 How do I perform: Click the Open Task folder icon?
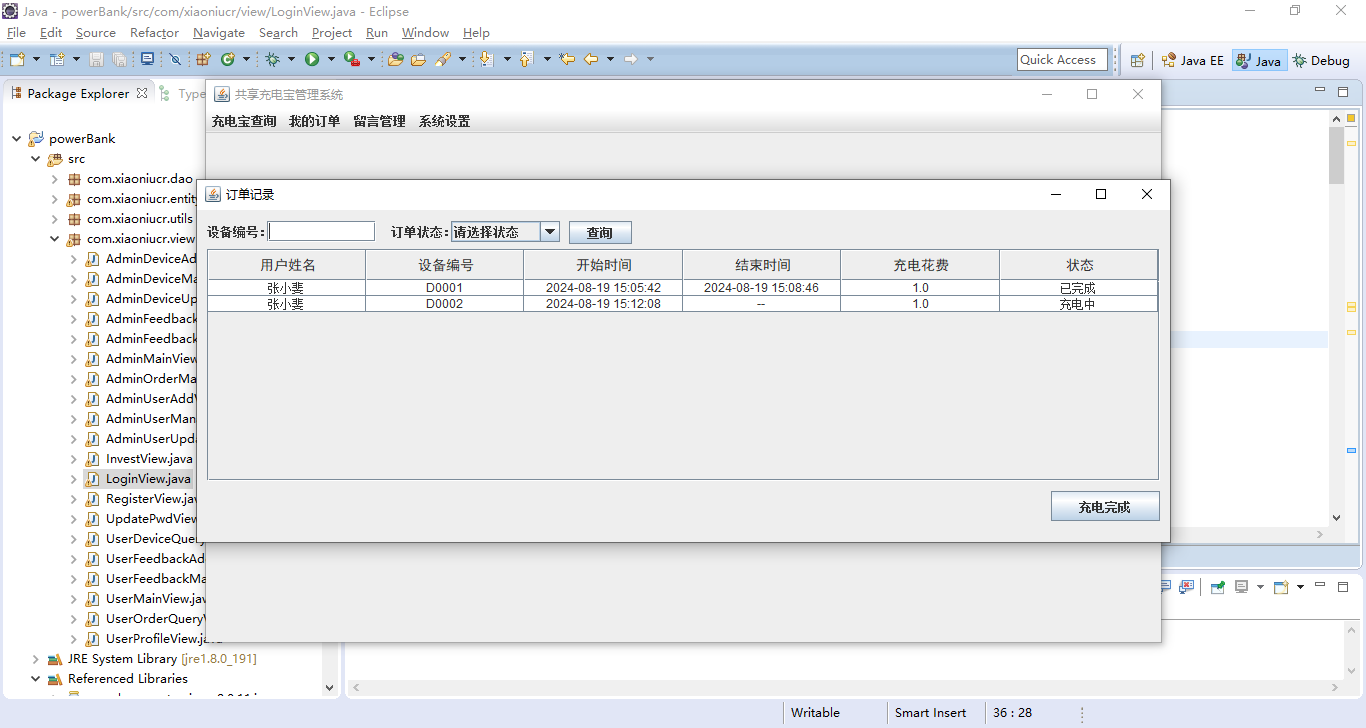[418, 59]
